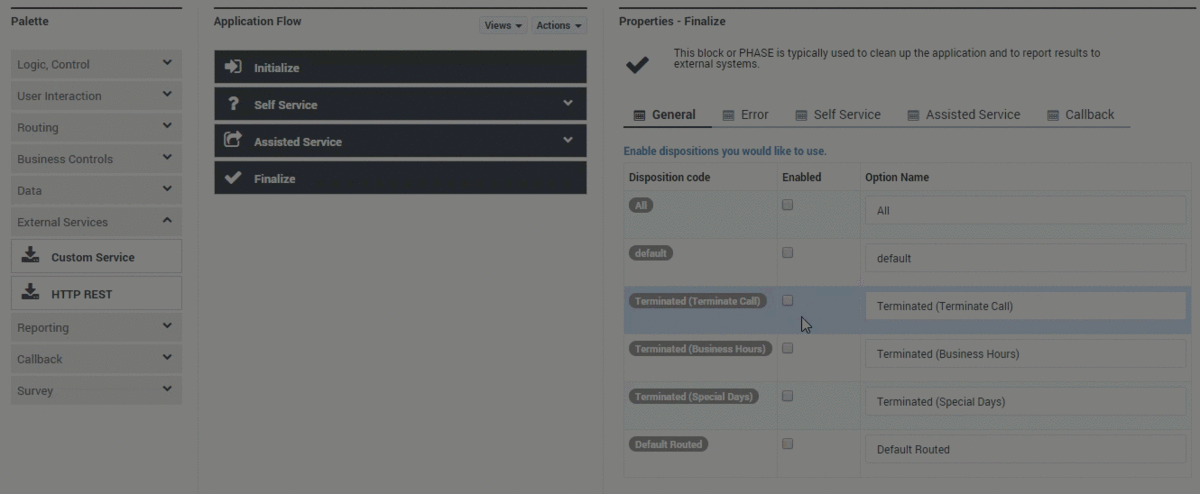Screen dimensions: 1200x494
Task: Click the Assisted Service share icon
Action: [233, 141]
